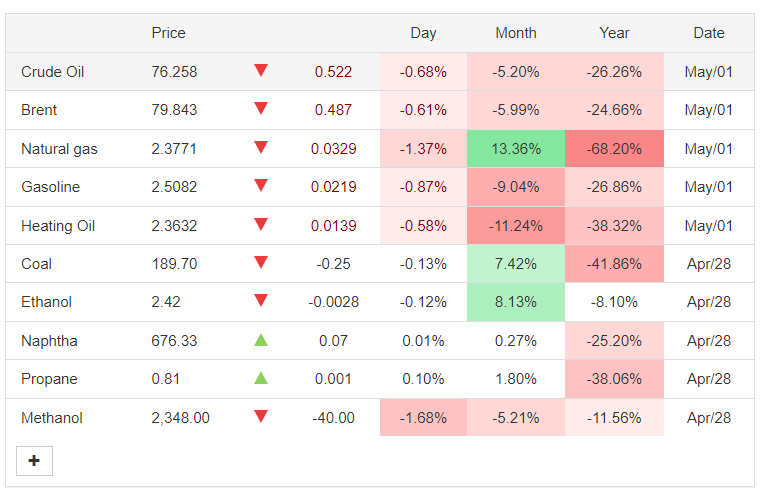Viewport: 764px width, 498px height.
Task: Click the -24.66% year cell for Brent
Action: click(x=614, y=110)
